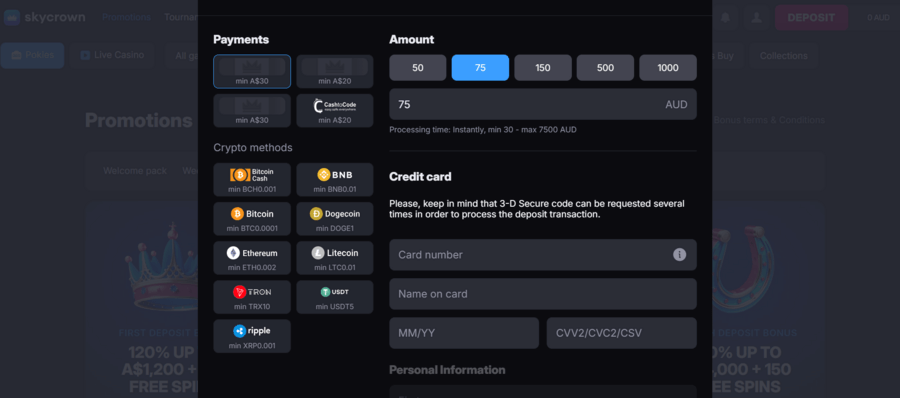Select the 150 amount preset
Screen dimensions: 900x398
pos(542,68)
